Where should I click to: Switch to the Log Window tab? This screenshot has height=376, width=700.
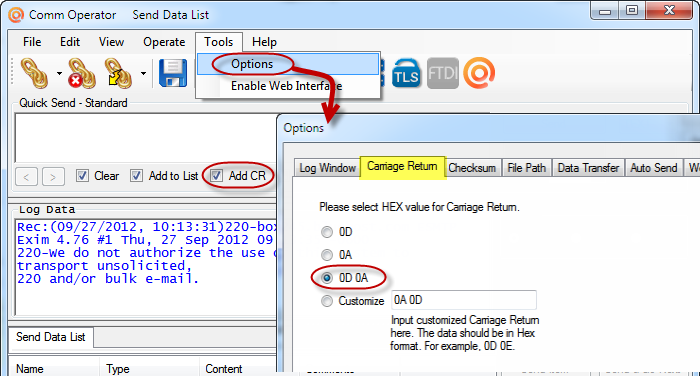tap(327, 168)
